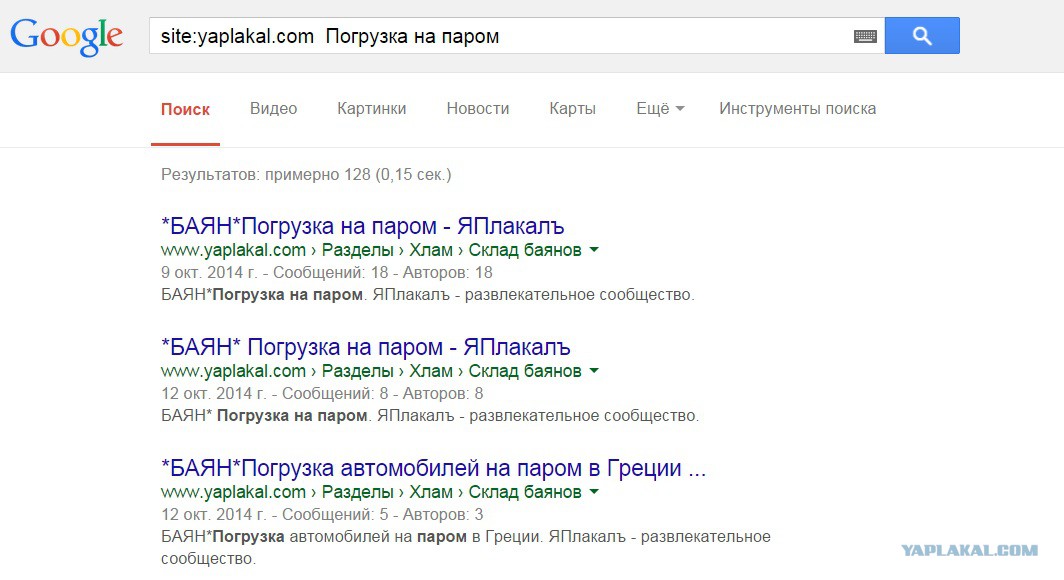Switch to the Карты tab

pos(573,109)
